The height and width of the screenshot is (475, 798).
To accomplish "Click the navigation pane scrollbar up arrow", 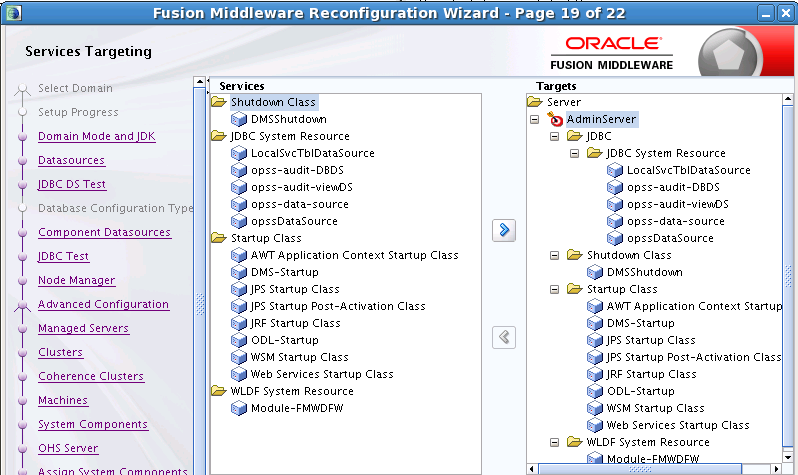I will click(x=200, y=82).
